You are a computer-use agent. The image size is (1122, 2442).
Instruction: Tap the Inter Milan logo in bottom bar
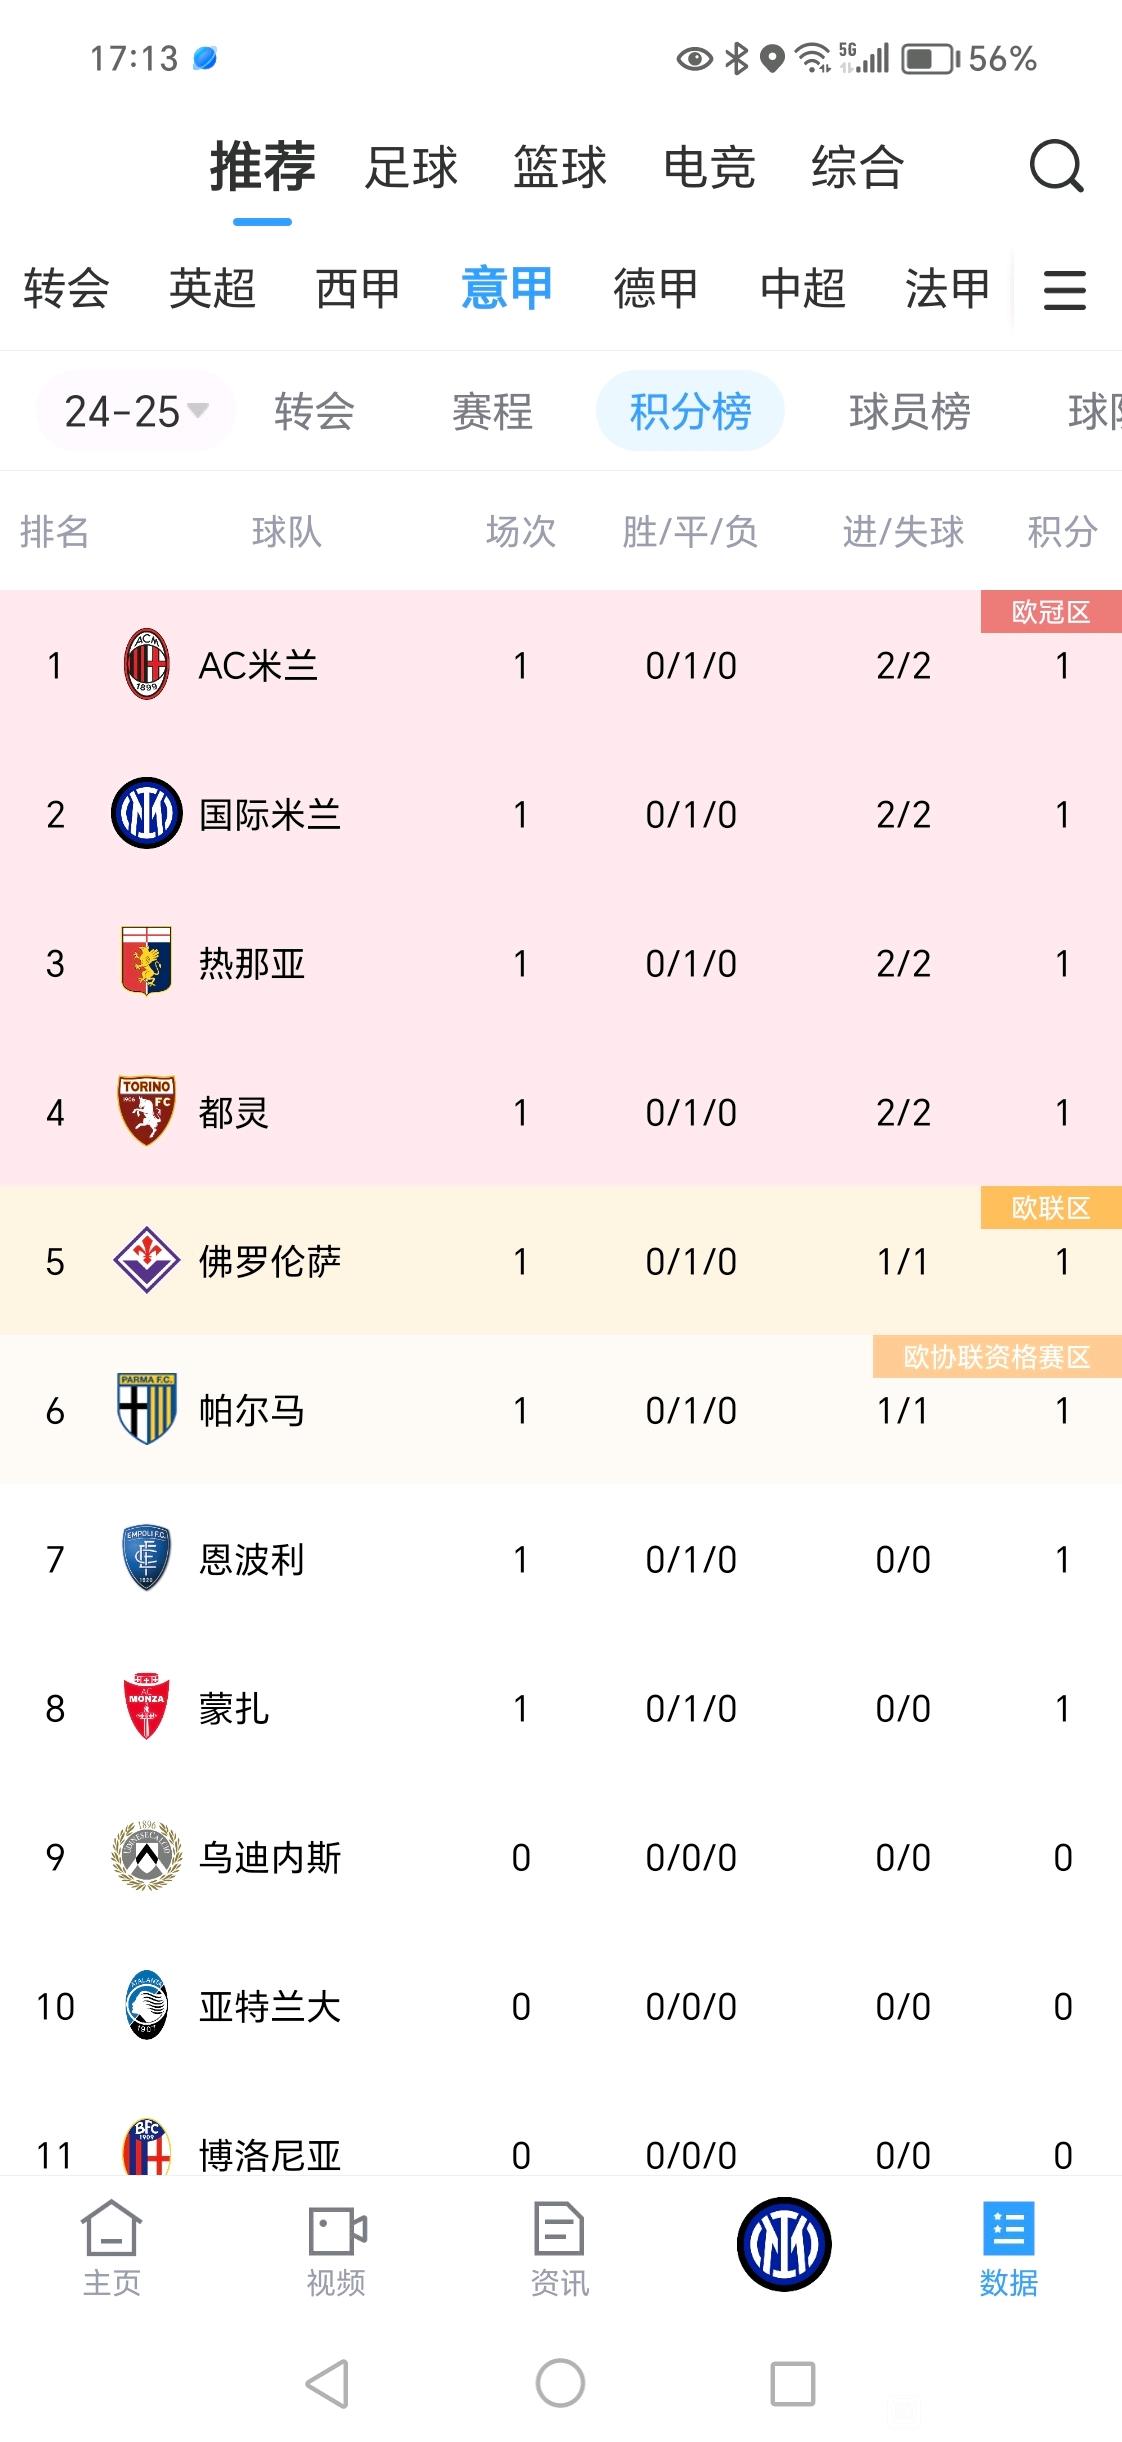784,2243
